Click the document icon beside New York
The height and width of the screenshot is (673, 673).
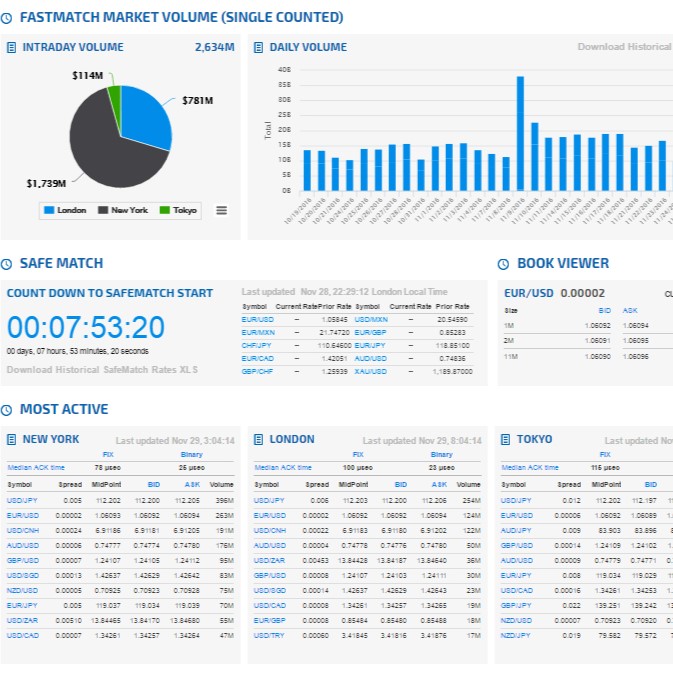coord(12,439)
